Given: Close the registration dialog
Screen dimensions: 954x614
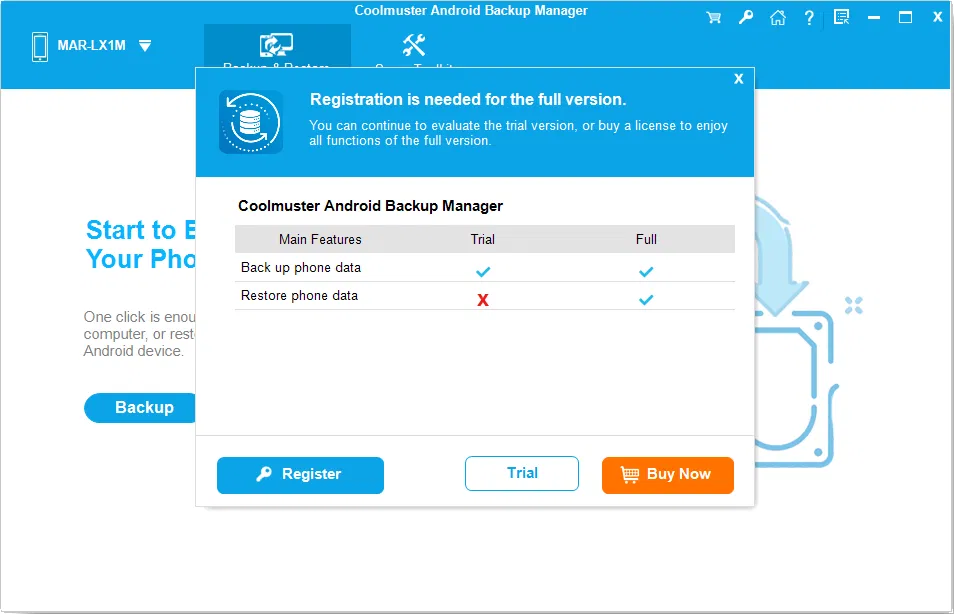Looking at the screenshot, I should point(739,79).
